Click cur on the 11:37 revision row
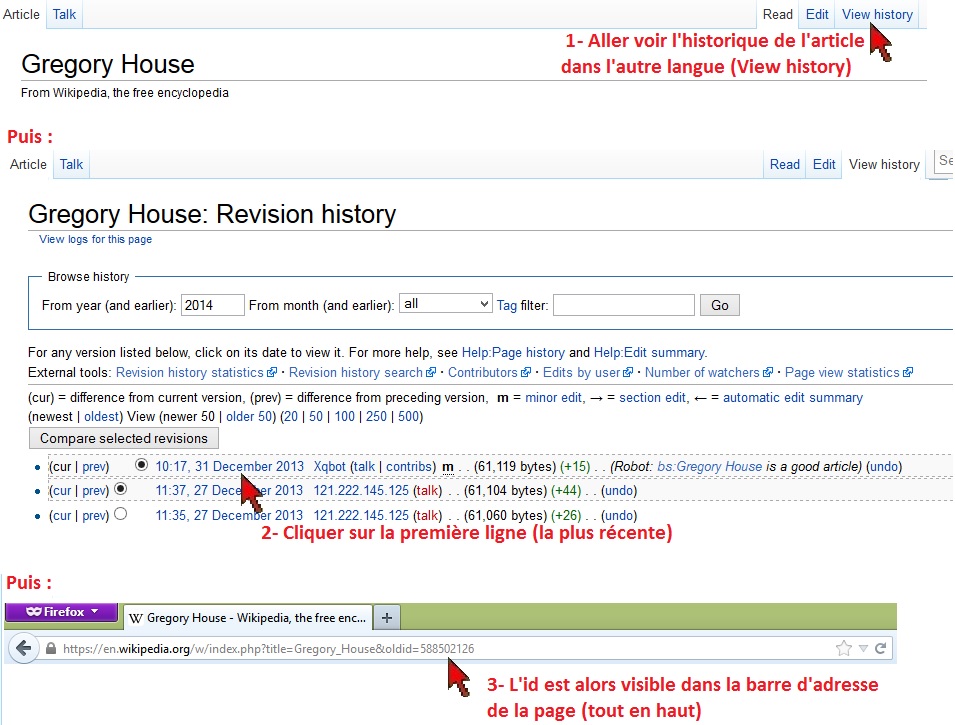The width and height of the screenshot is (955, 725). (x=61, y=490)
